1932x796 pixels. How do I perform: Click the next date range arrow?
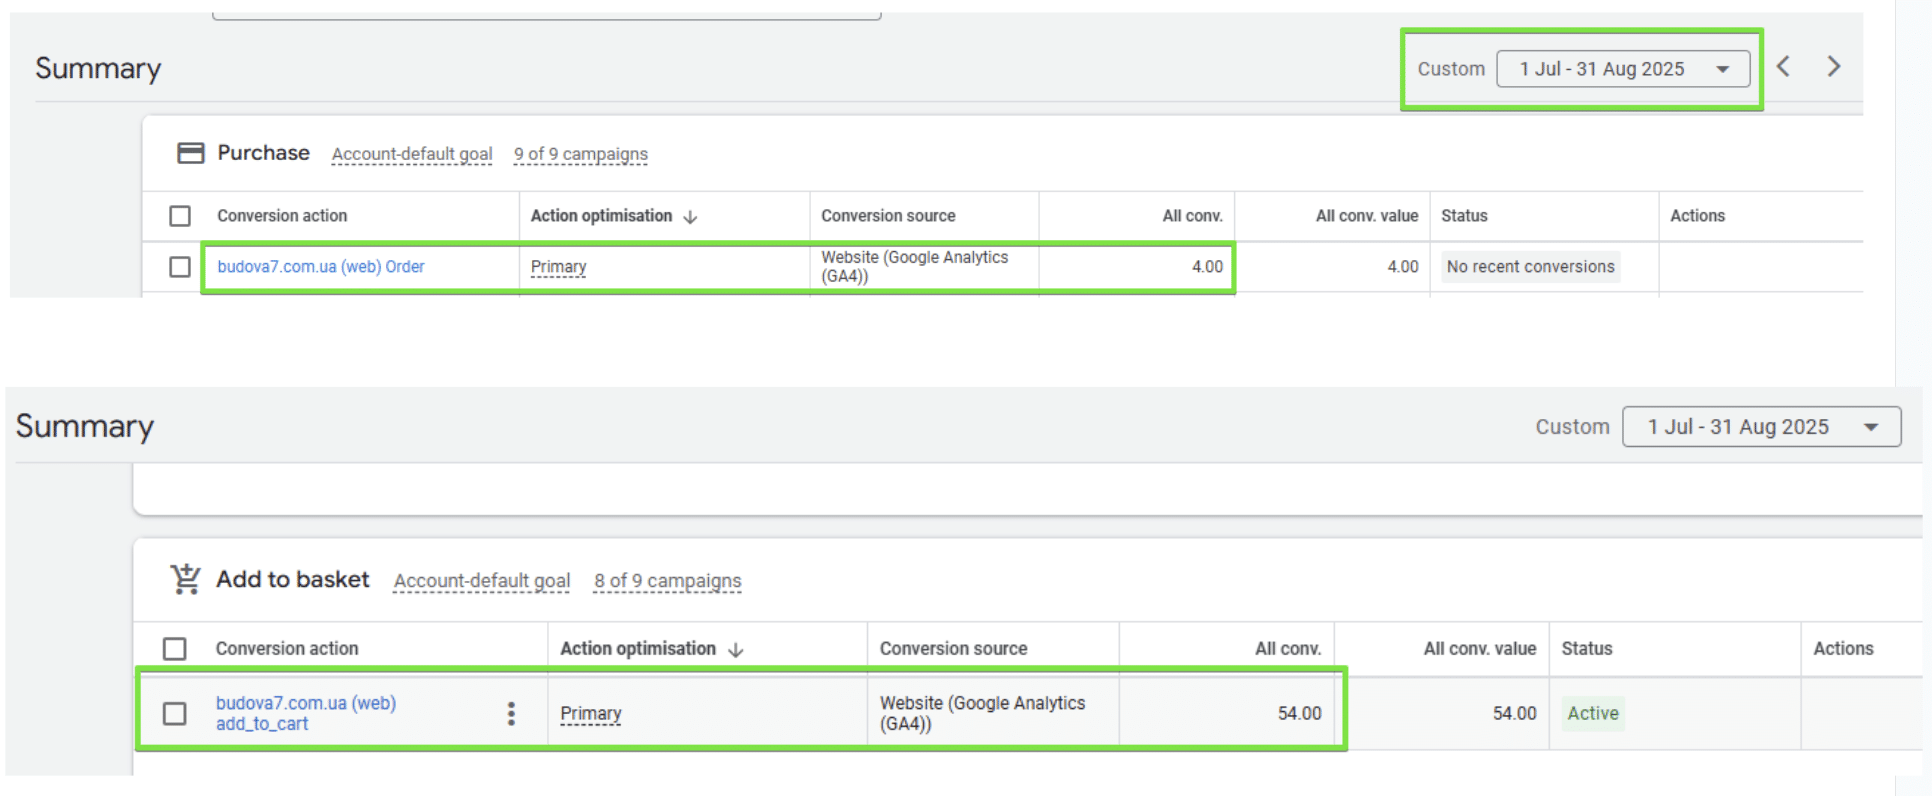tap(1833, 67)
